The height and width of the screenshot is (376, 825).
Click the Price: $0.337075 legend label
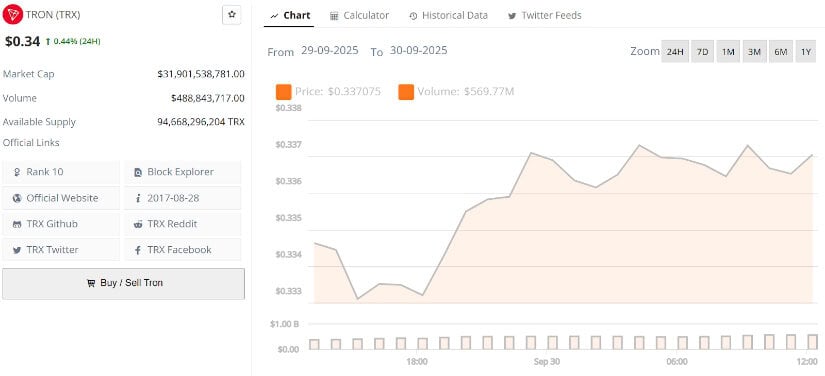(x=338, y=92)
